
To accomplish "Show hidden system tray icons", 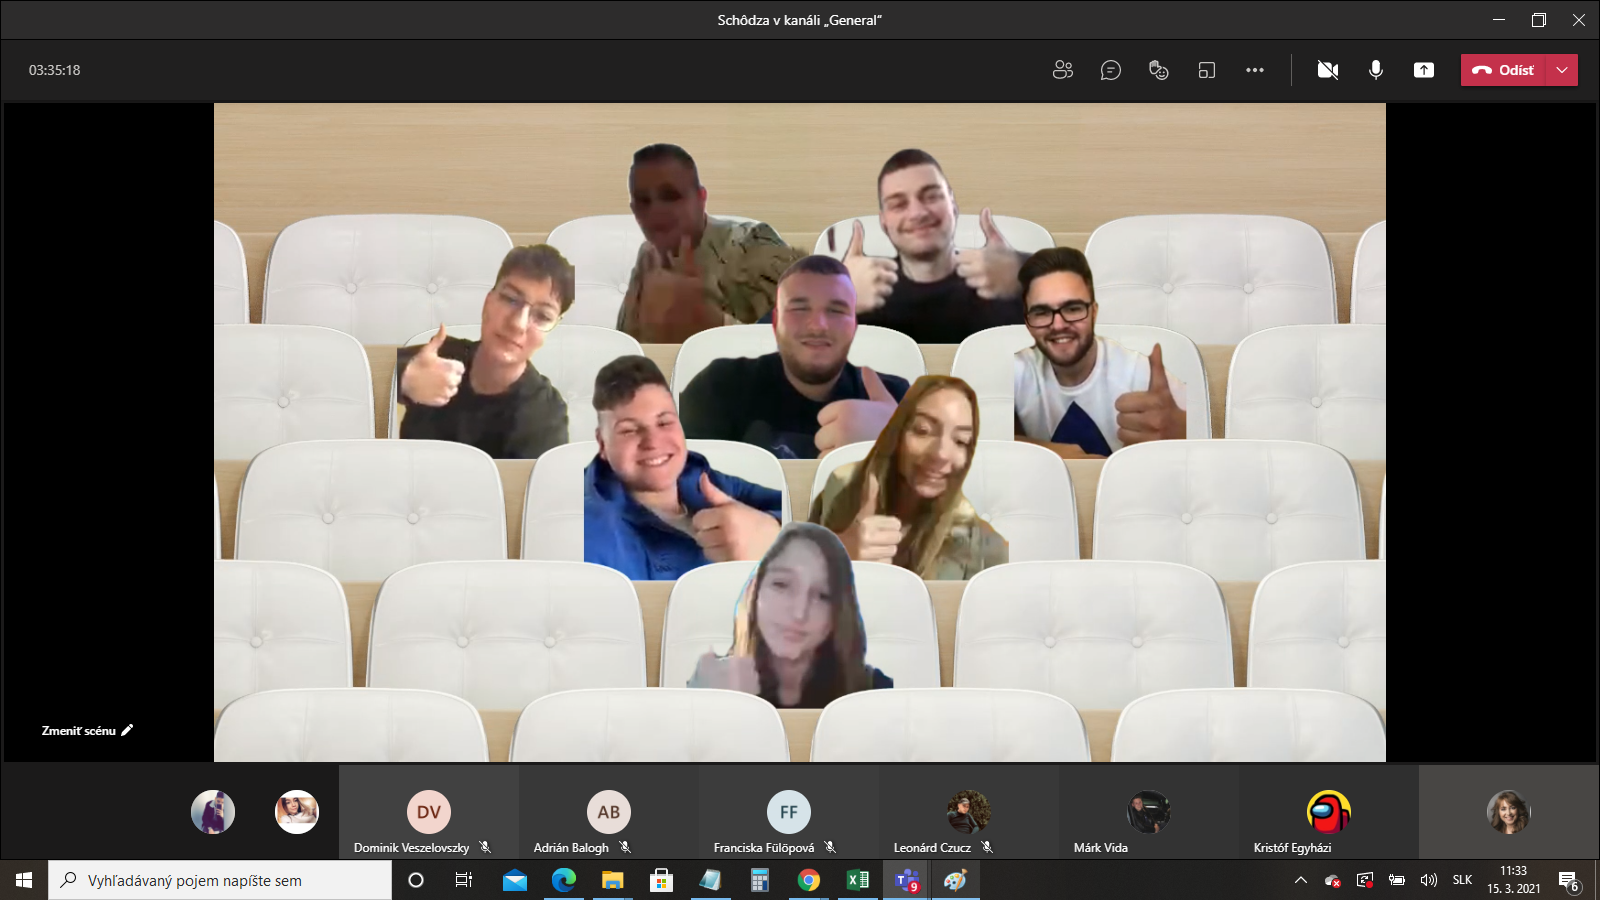I will [1300, 880].
